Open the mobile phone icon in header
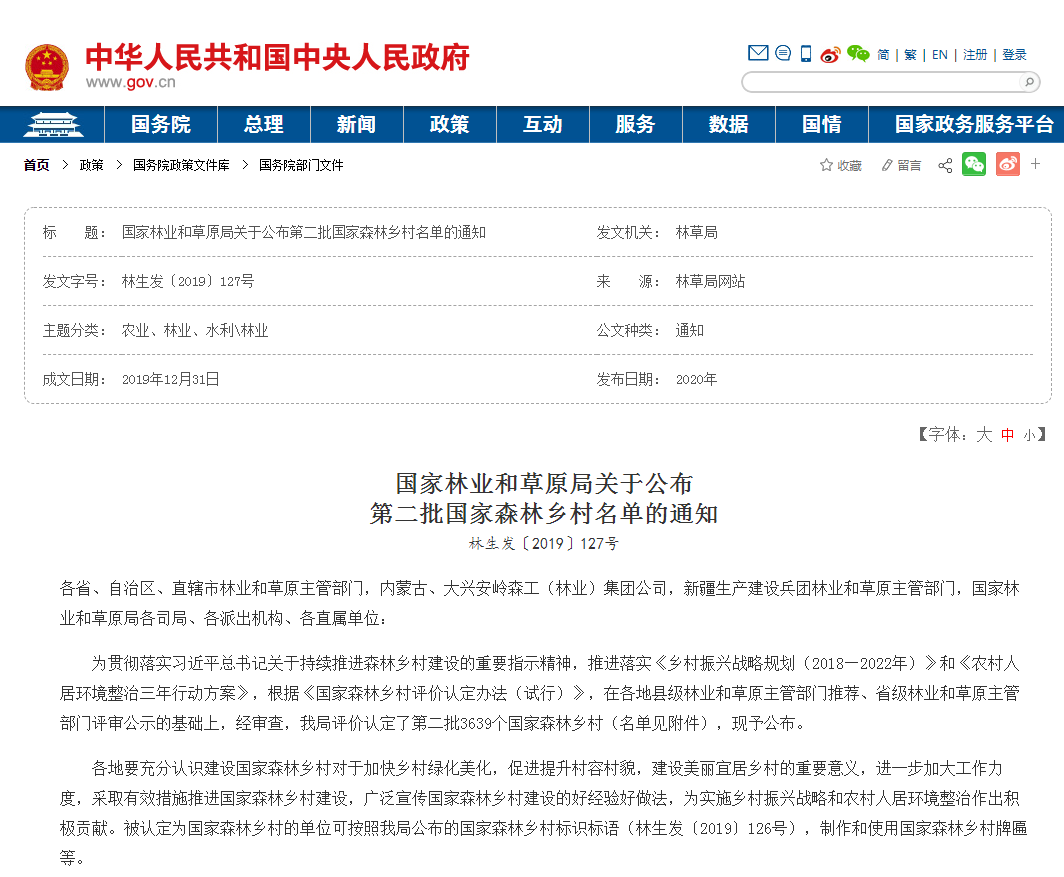Screen dimensions: 1064x877 point(805,54)
